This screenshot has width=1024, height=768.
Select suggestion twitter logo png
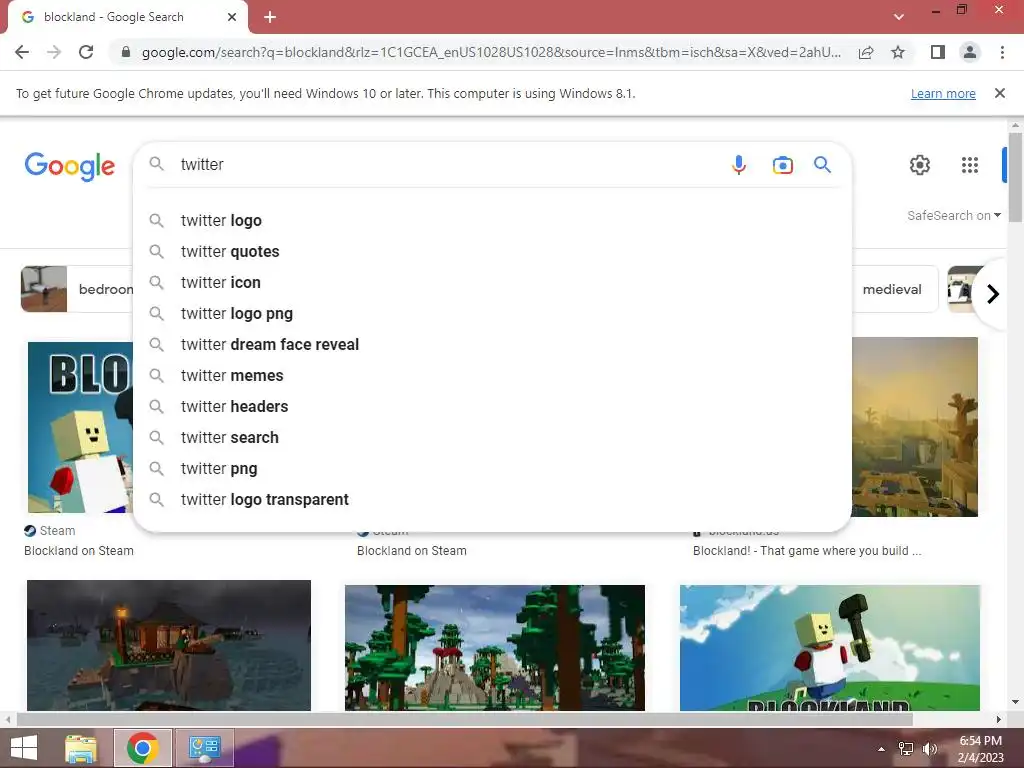coord(492,313)
